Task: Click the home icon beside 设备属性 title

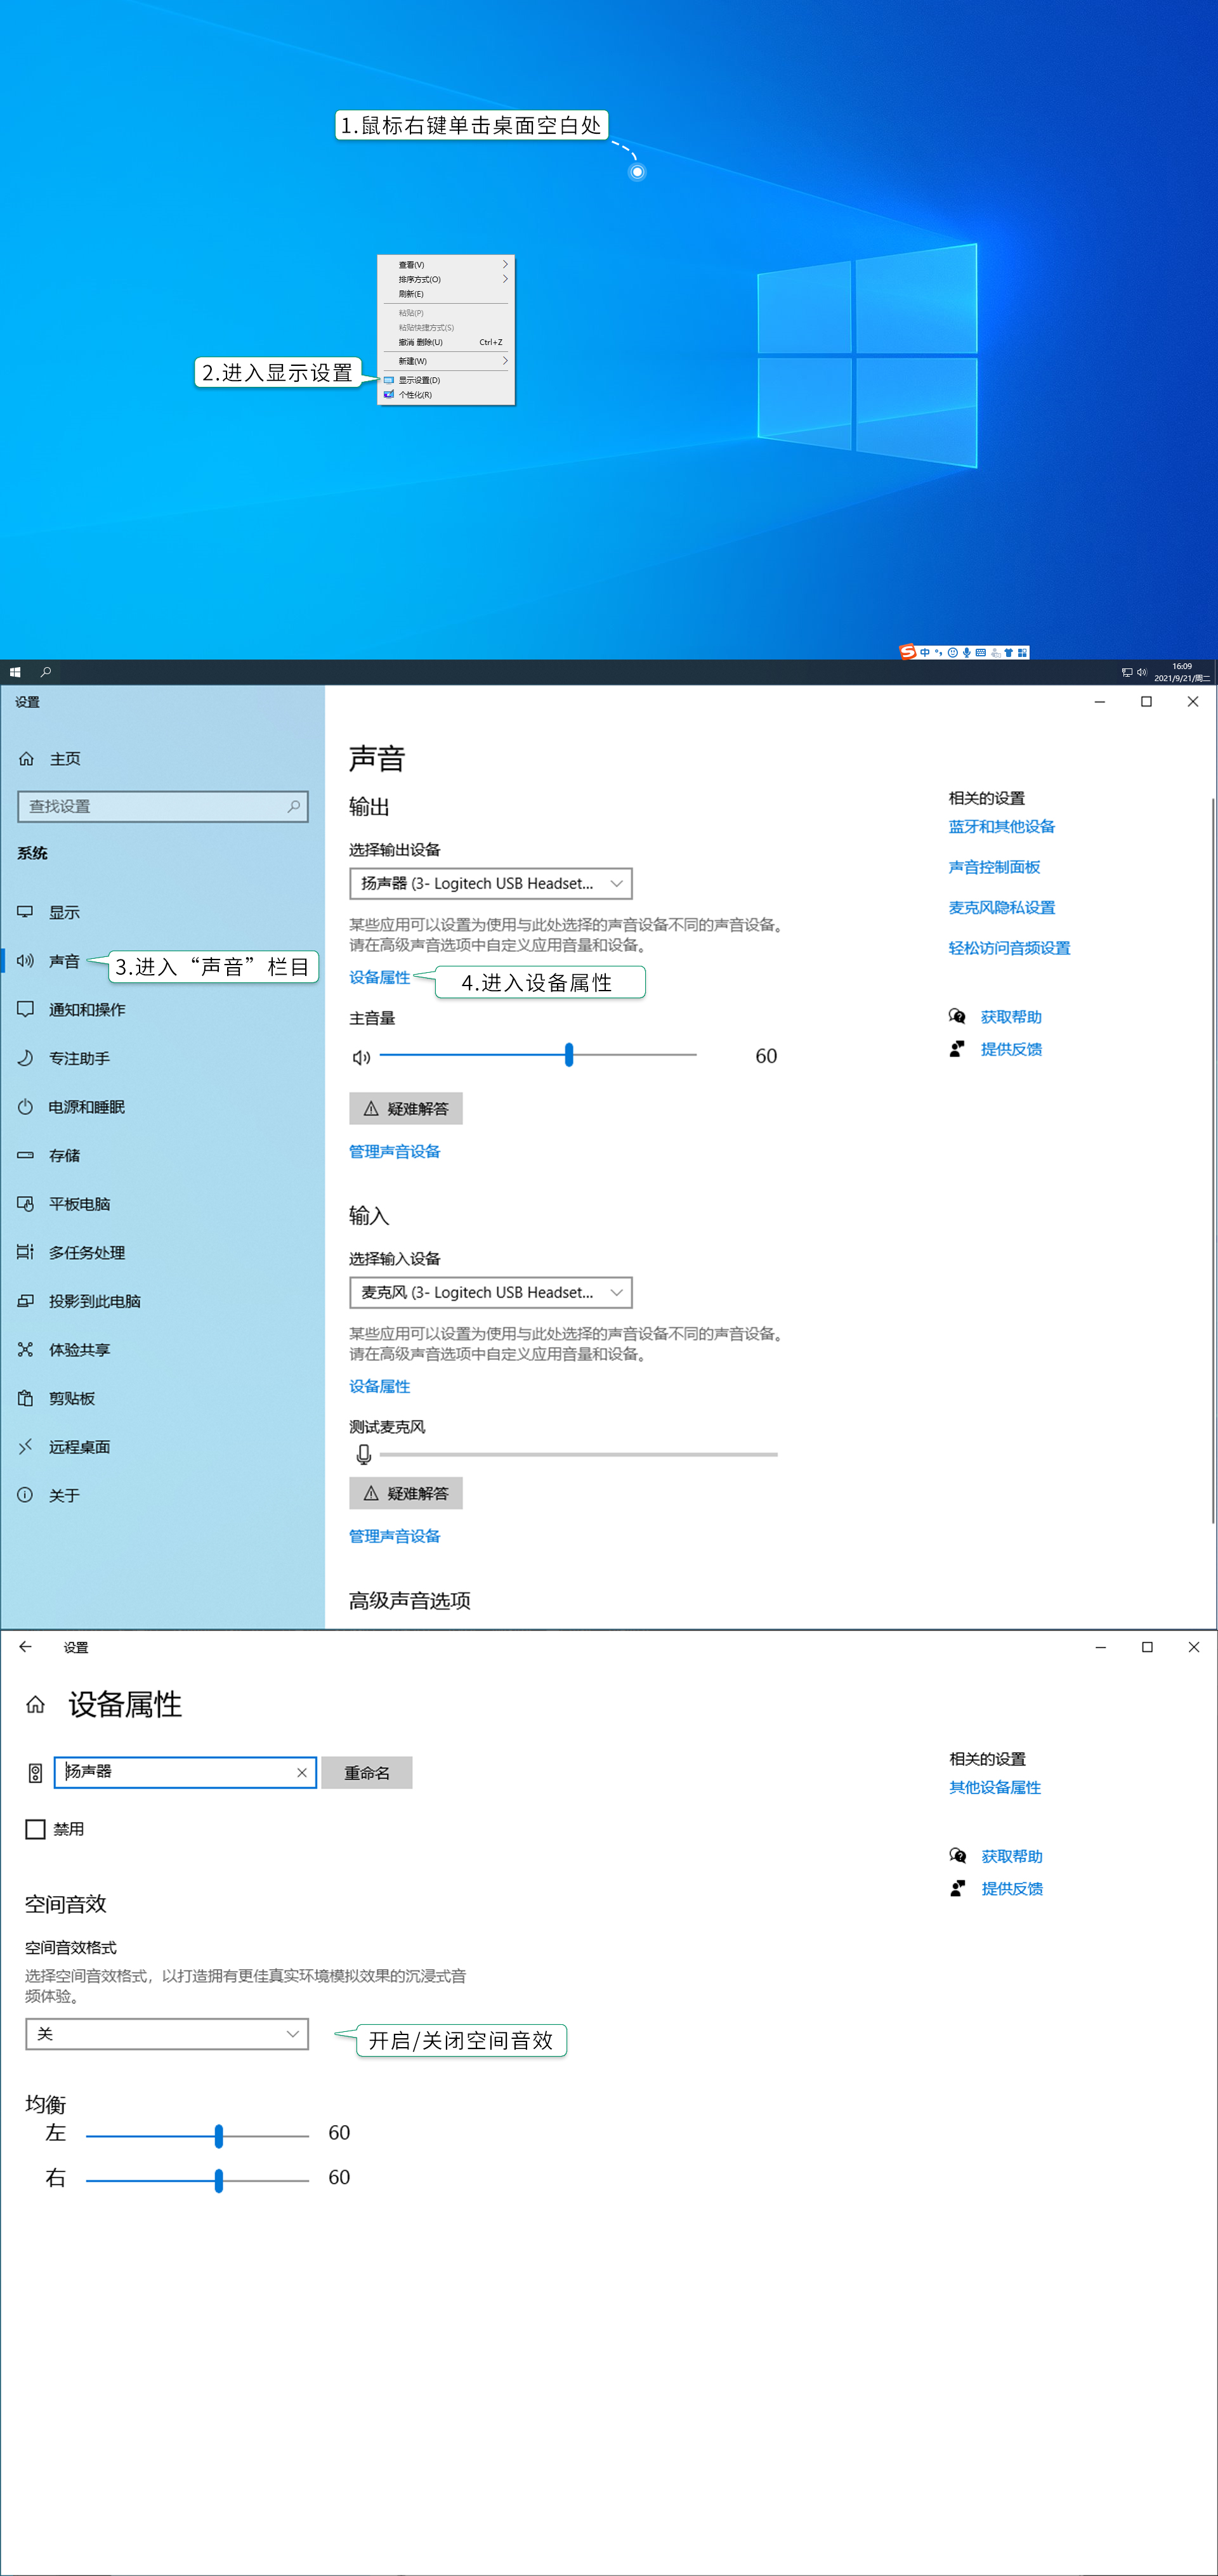Action: pos(36,1705)
